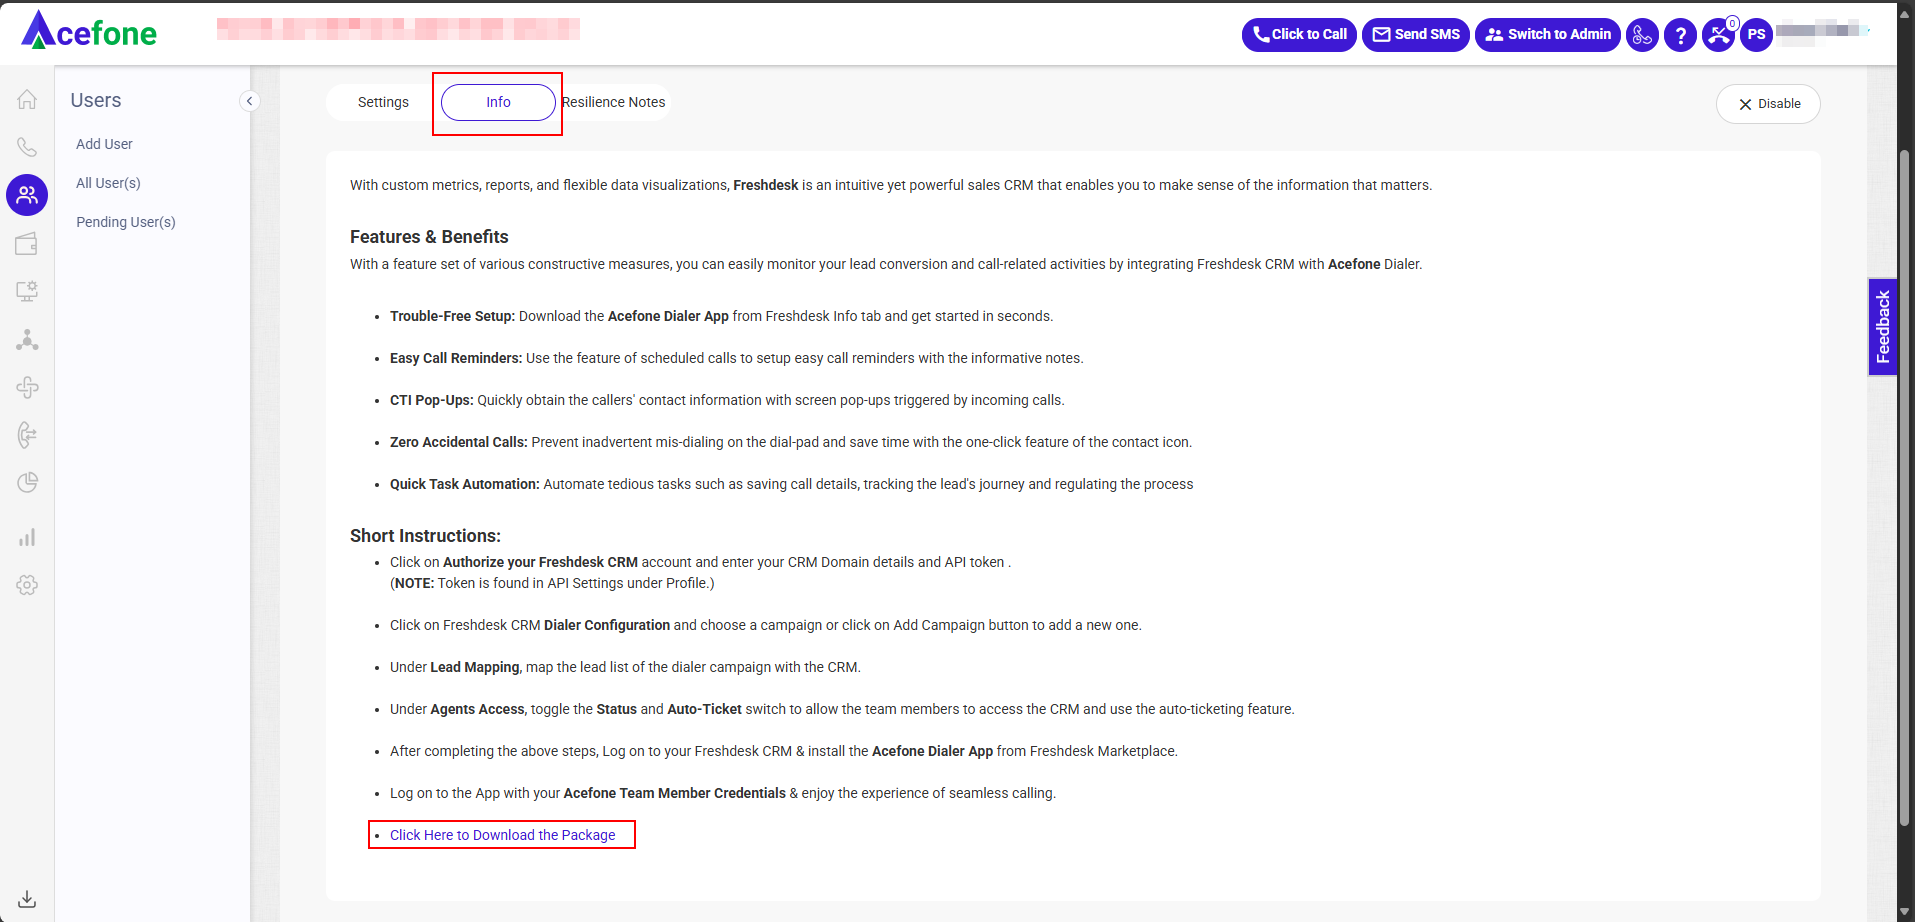
Task: Click the Easy Call Reminders bullet text
Action: pos(737,358)
